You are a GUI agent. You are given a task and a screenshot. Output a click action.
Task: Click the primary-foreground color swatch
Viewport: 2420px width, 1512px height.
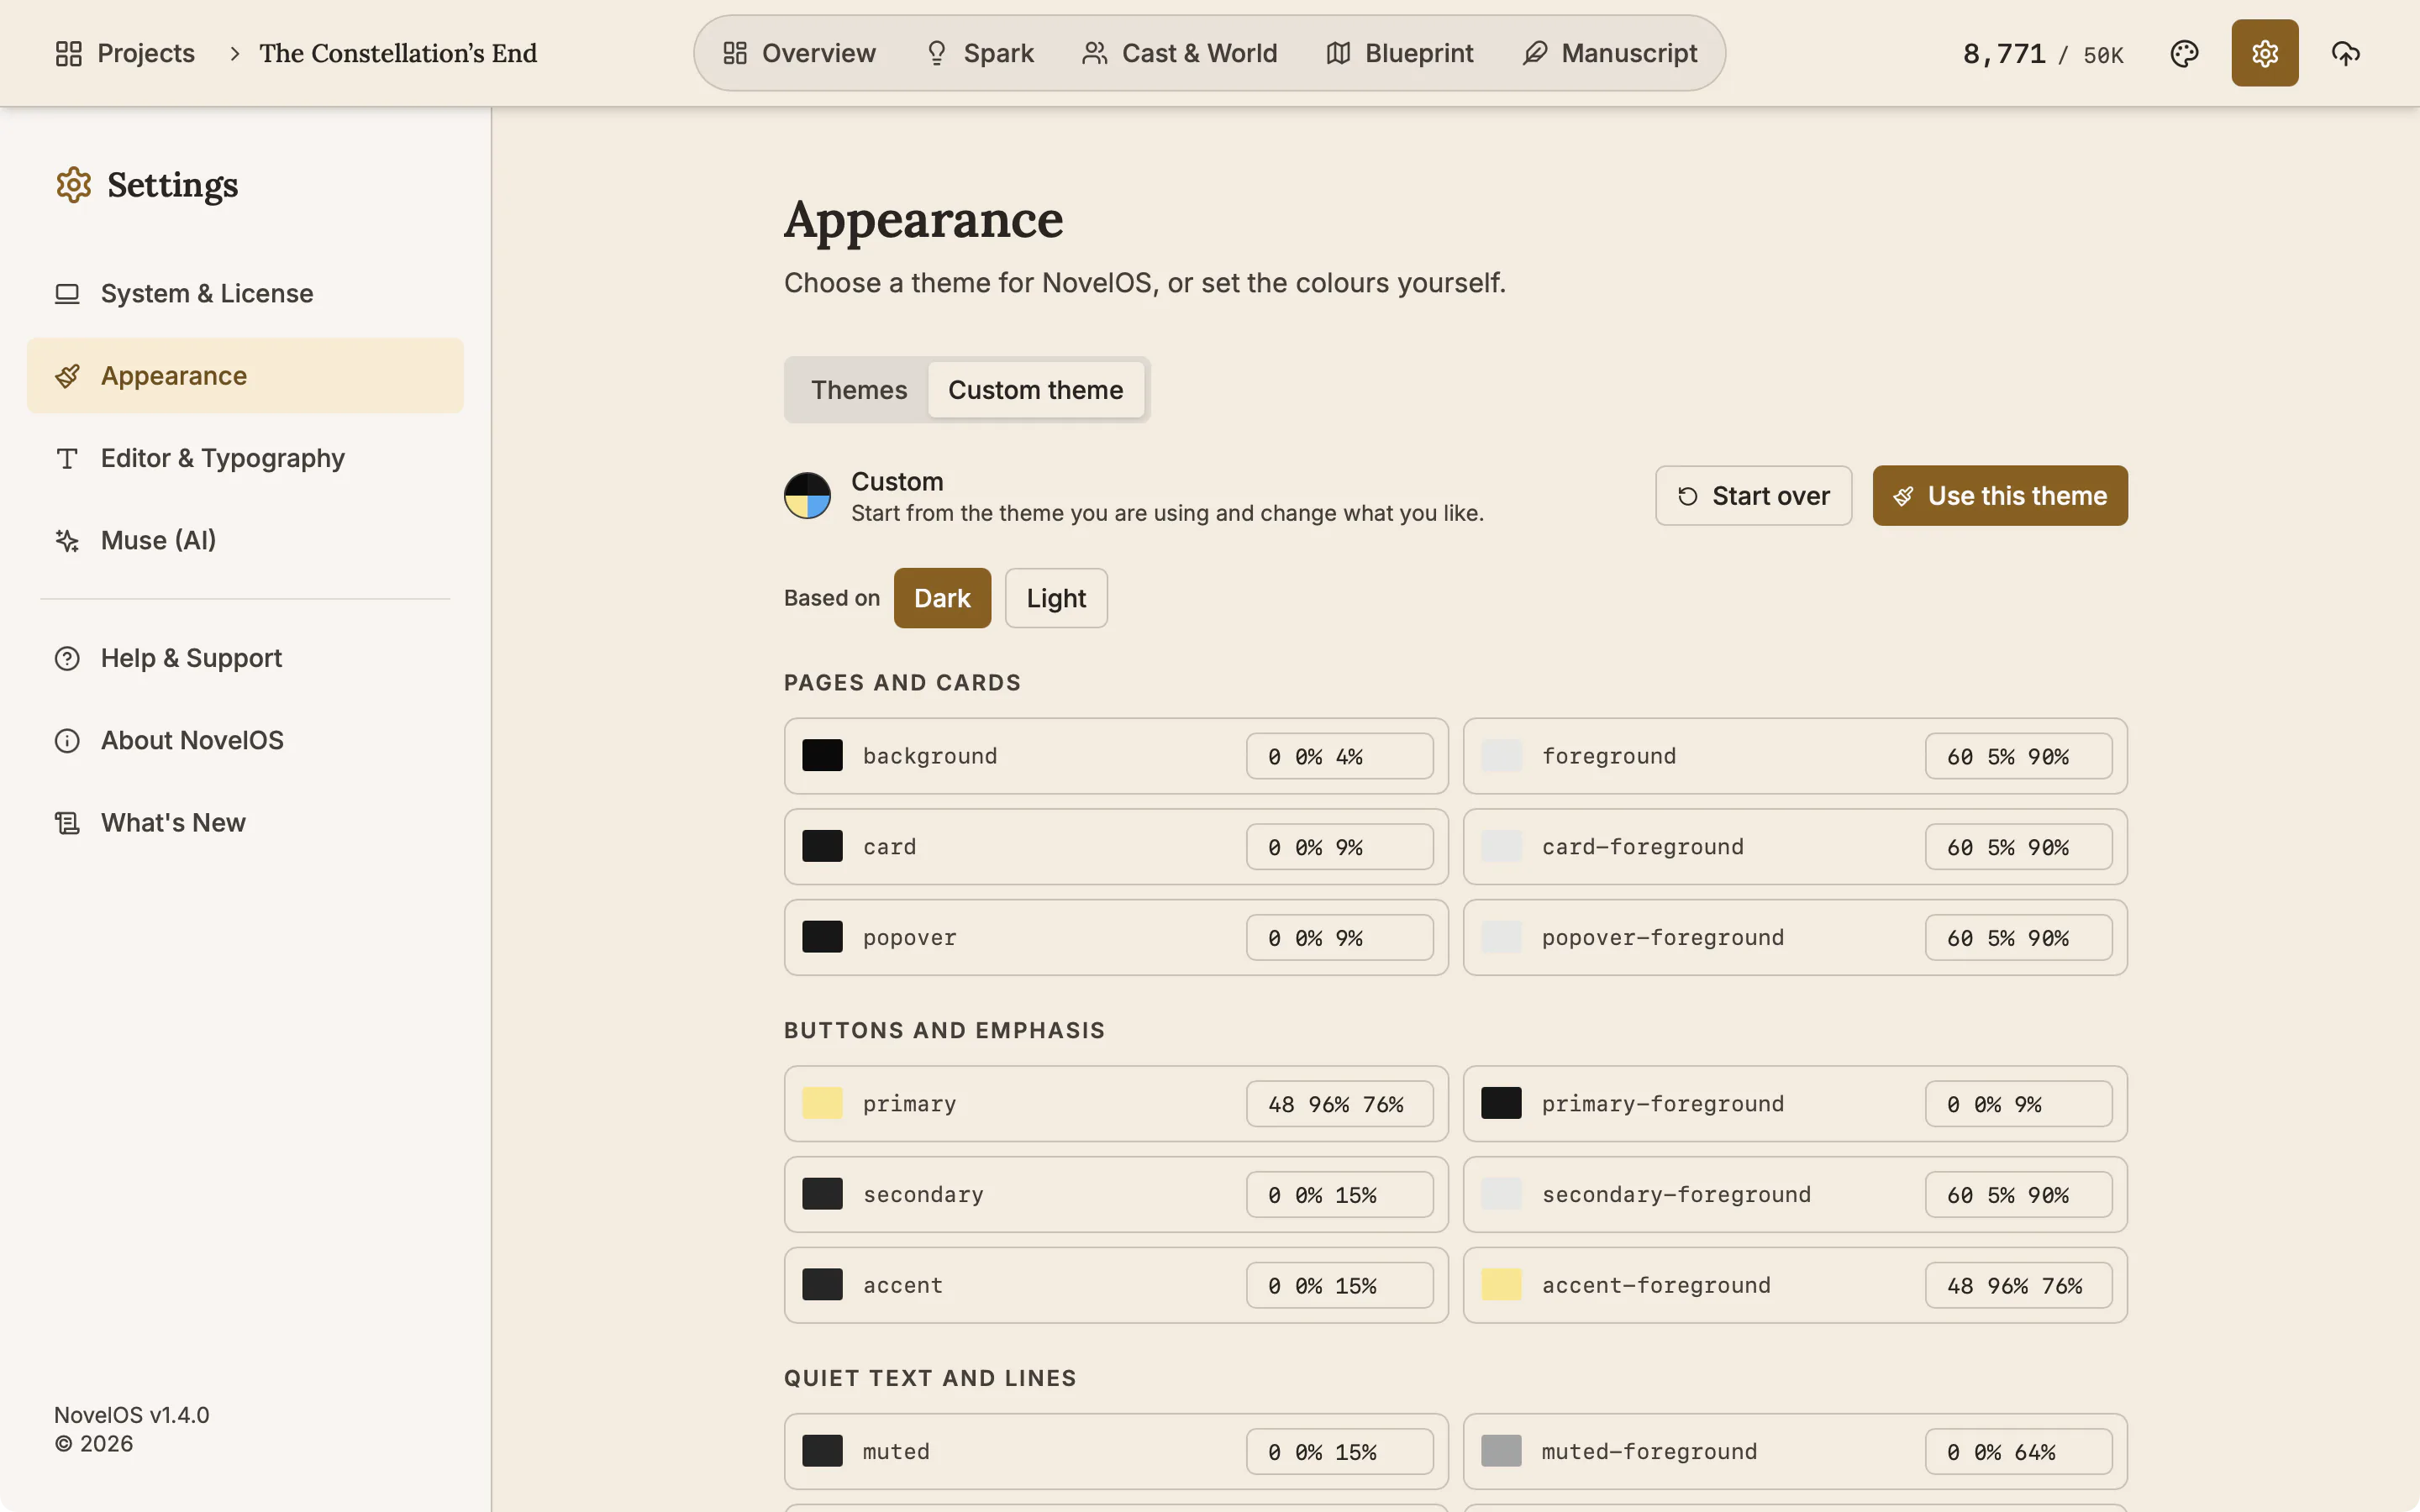coord(1501,1104)
